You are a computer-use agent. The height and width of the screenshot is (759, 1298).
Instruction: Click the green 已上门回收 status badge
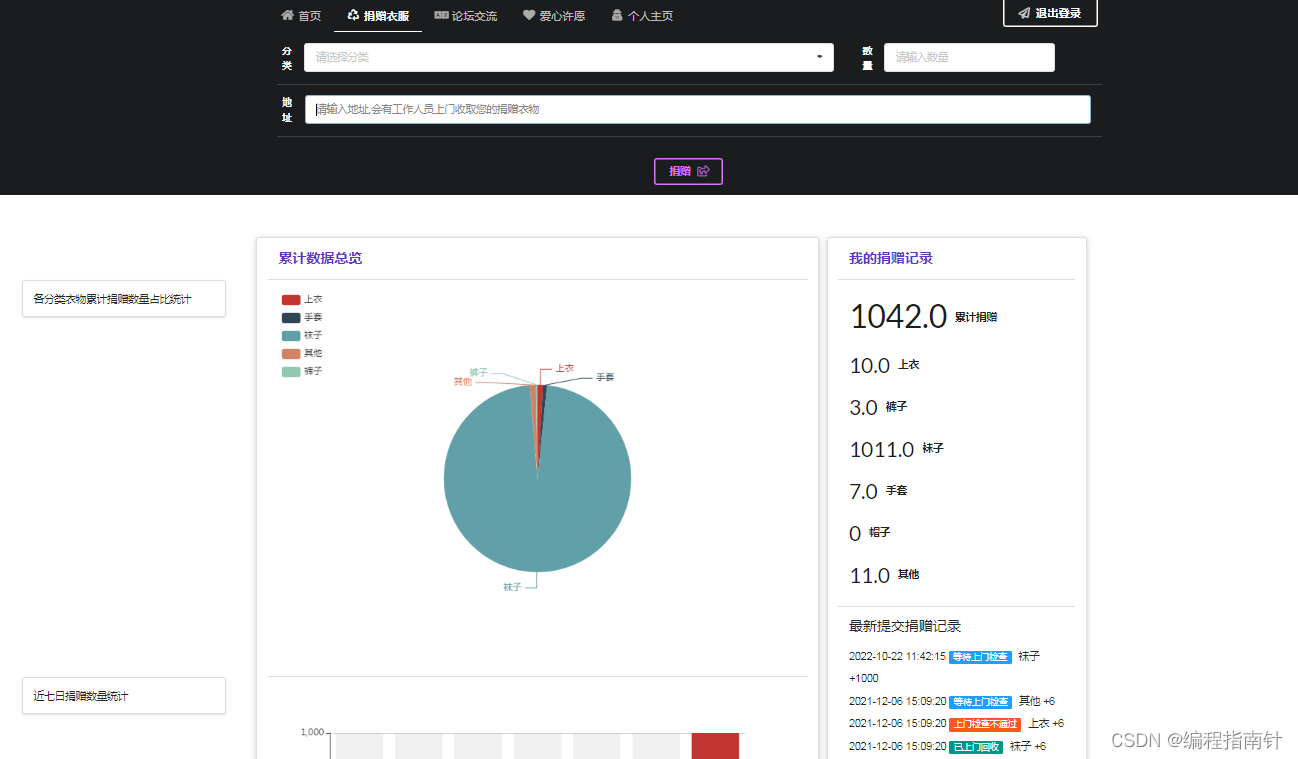tap(976, 747)
